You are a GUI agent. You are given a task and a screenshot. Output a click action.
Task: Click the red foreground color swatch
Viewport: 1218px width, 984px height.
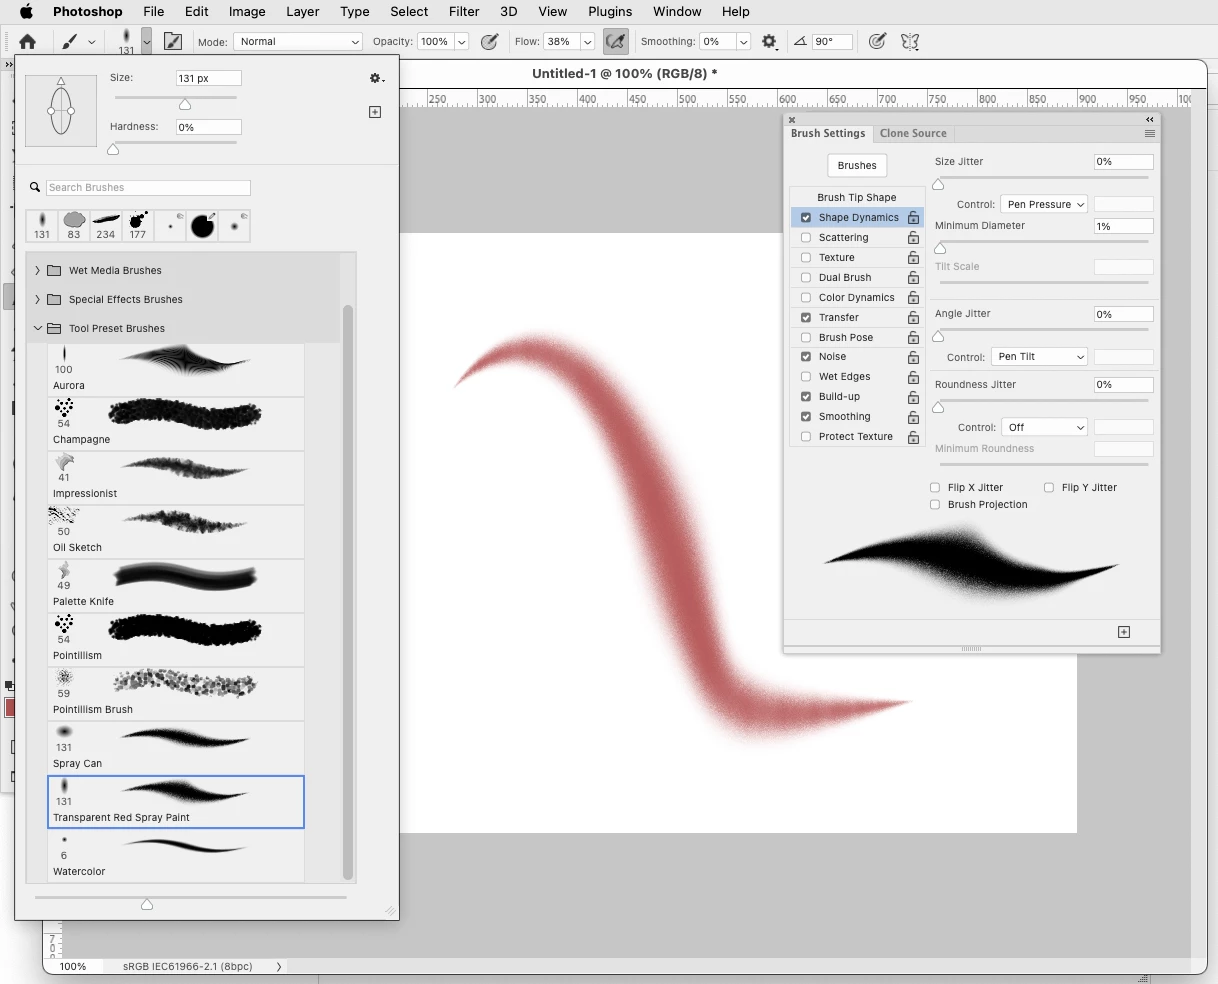(10, 708)
